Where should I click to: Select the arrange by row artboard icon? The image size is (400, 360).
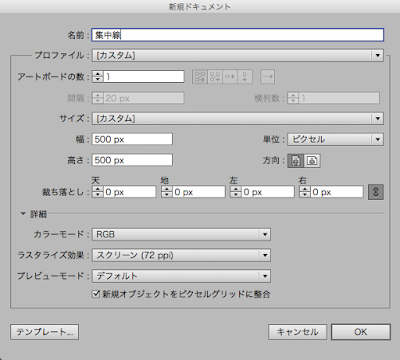[x=230, y=77]
